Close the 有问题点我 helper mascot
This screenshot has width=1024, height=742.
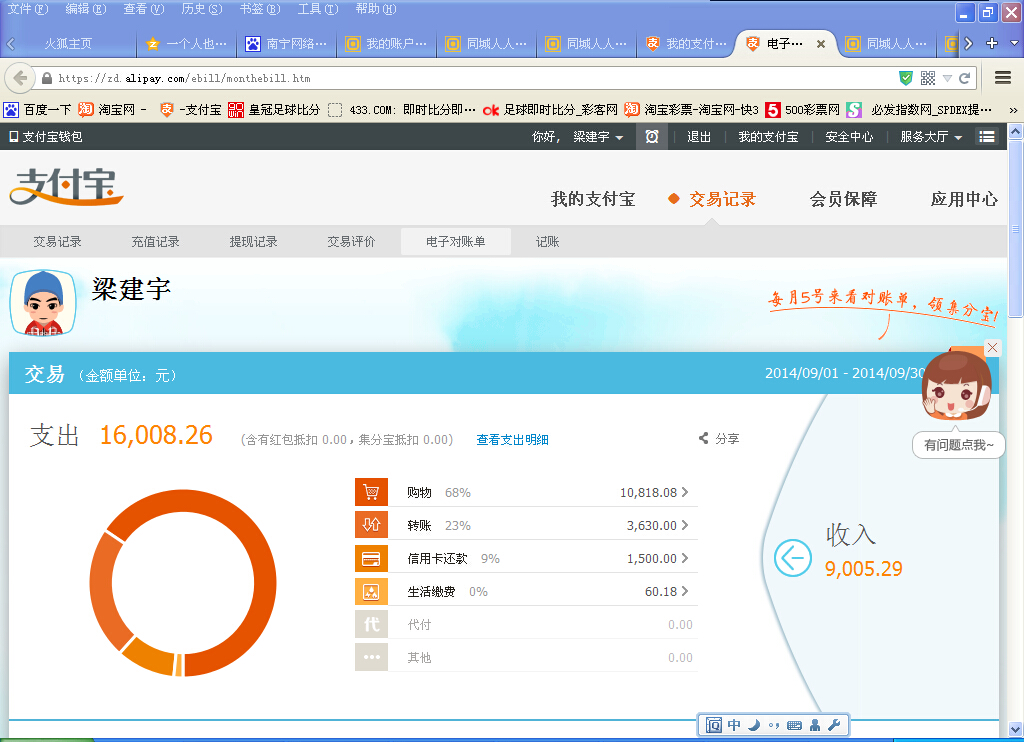(x=992, y=347)
